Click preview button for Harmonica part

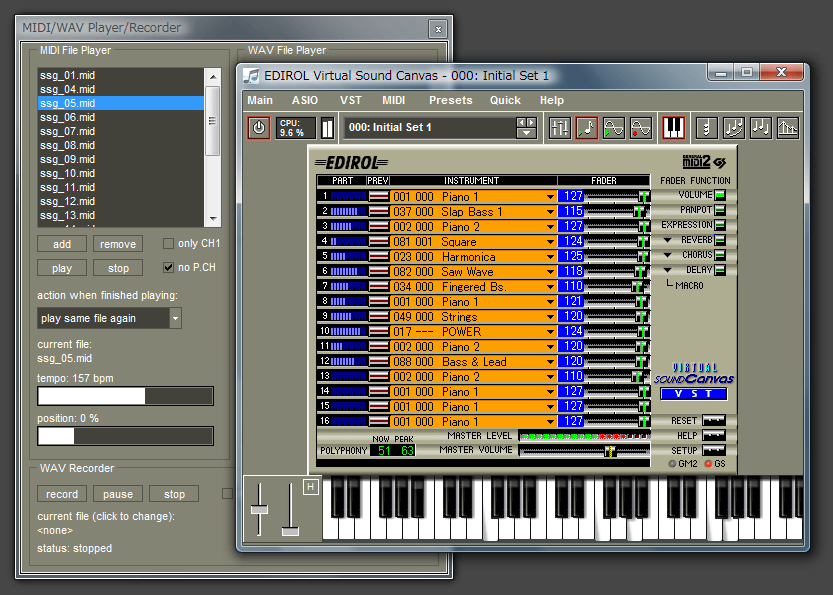pyautogui.click(x=378, y=257)
